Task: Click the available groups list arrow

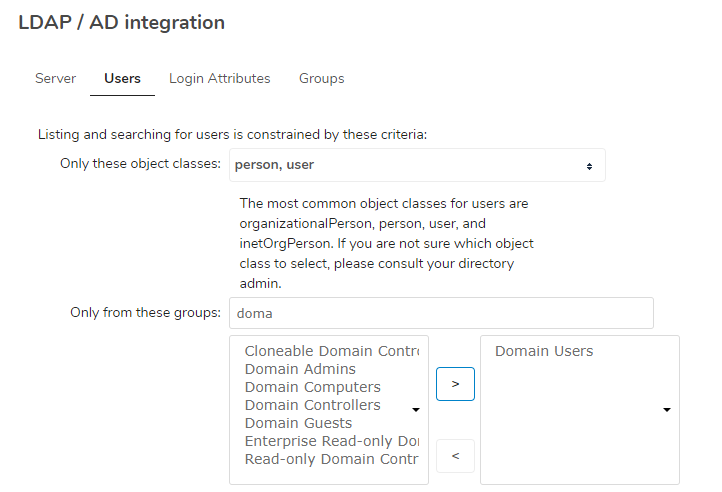Action: click(416, 410)
